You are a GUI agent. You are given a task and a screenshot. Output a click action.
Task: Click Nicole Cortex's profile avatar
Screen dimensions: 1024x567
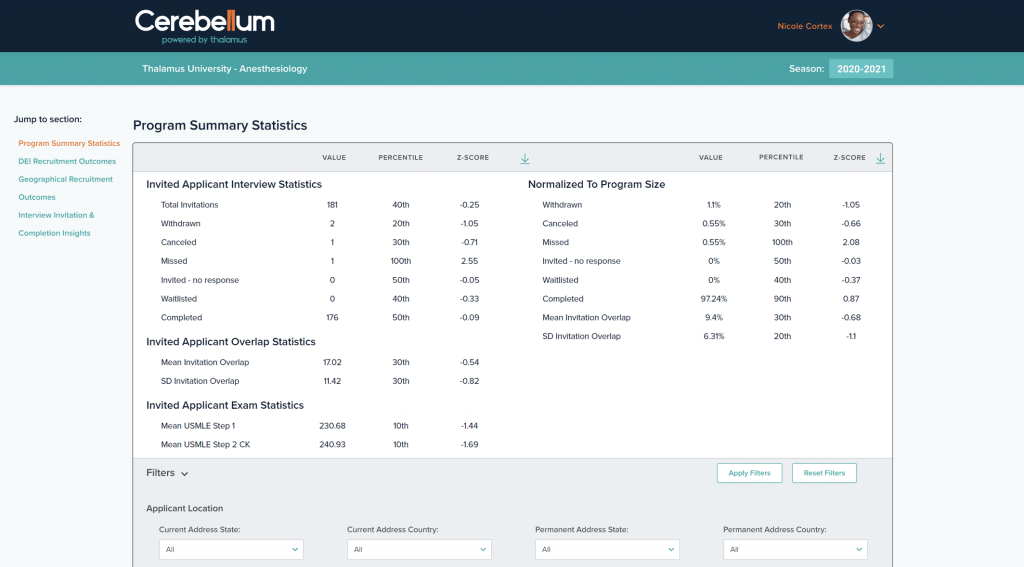[856, 26]
